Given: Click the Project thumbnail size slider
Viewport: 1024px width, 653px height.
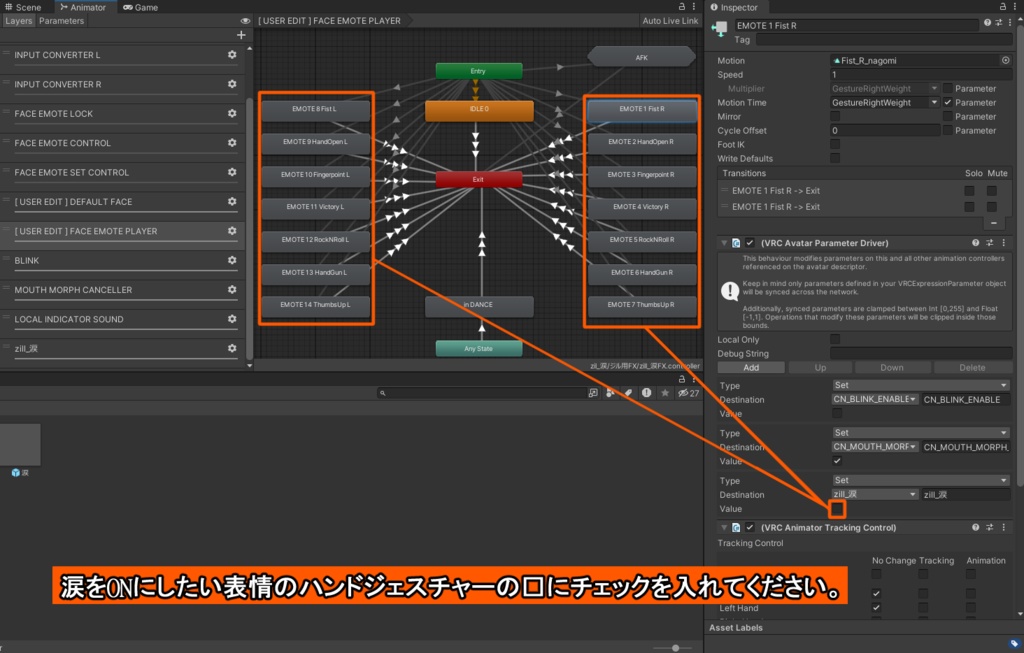Looking at the screenshot, I should pyautogui.click(x=675, y=648).
